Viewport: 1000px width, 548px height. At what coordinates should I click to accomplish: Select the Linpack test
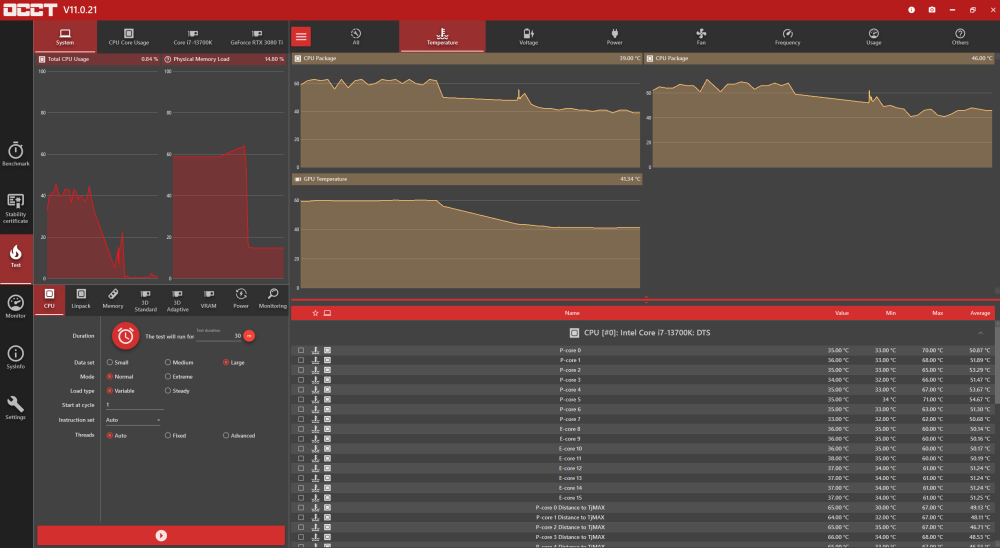click(x=81, y=299)
